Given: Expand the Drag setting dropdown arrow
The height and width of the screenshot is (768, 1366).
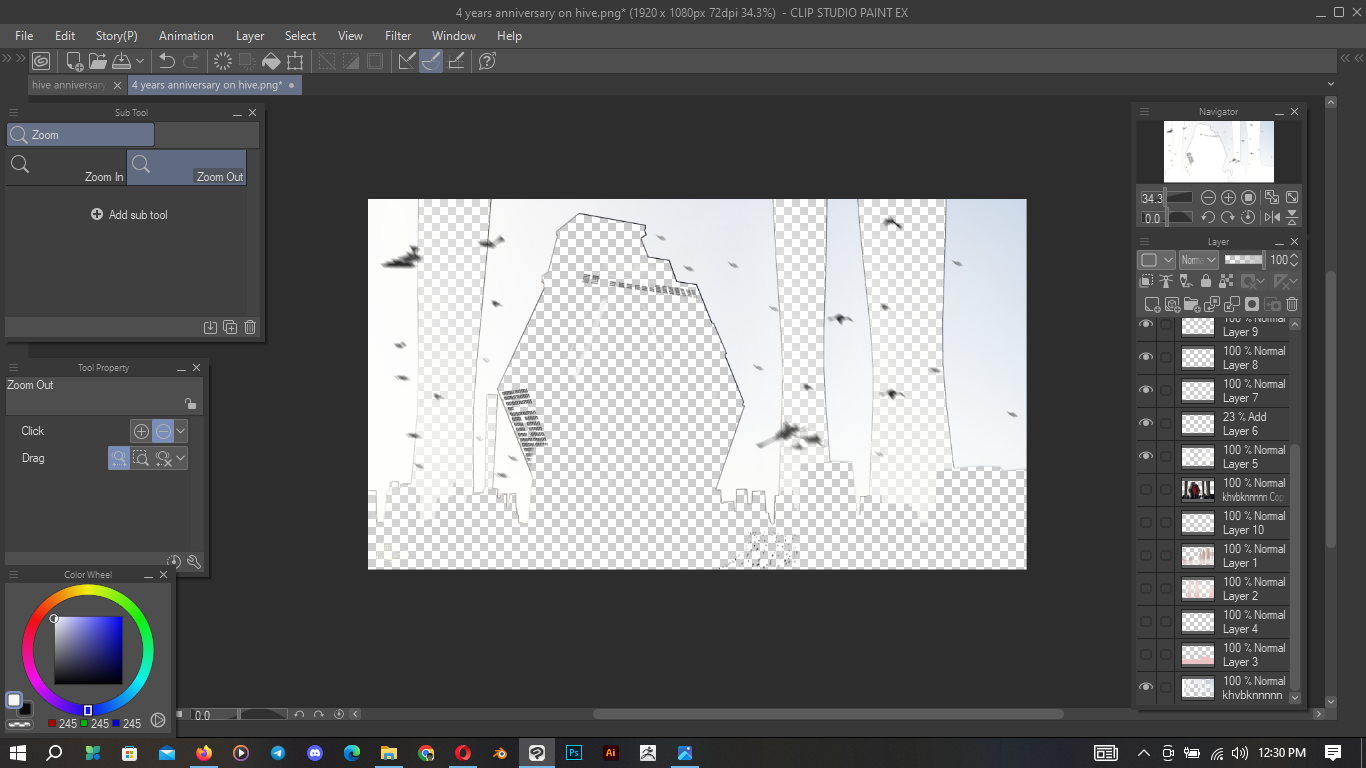Looking at the screenshot, I should click(181, 458).
